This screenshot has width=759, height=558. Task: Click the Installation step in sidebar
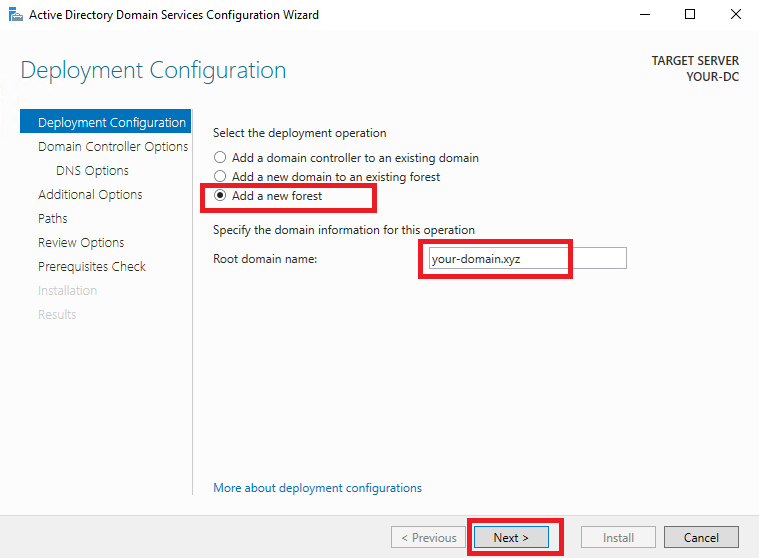(67, 290)
